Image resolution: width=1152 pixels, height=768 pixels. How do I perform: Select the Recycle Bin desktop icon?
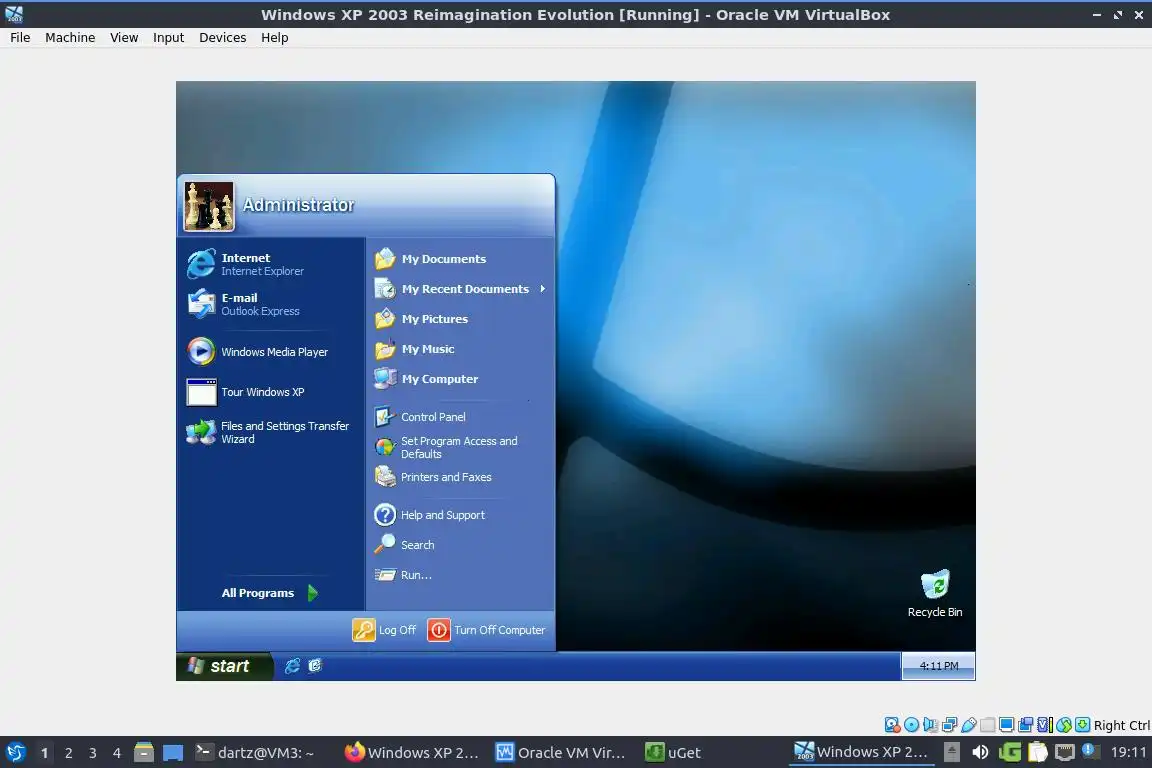935,594
